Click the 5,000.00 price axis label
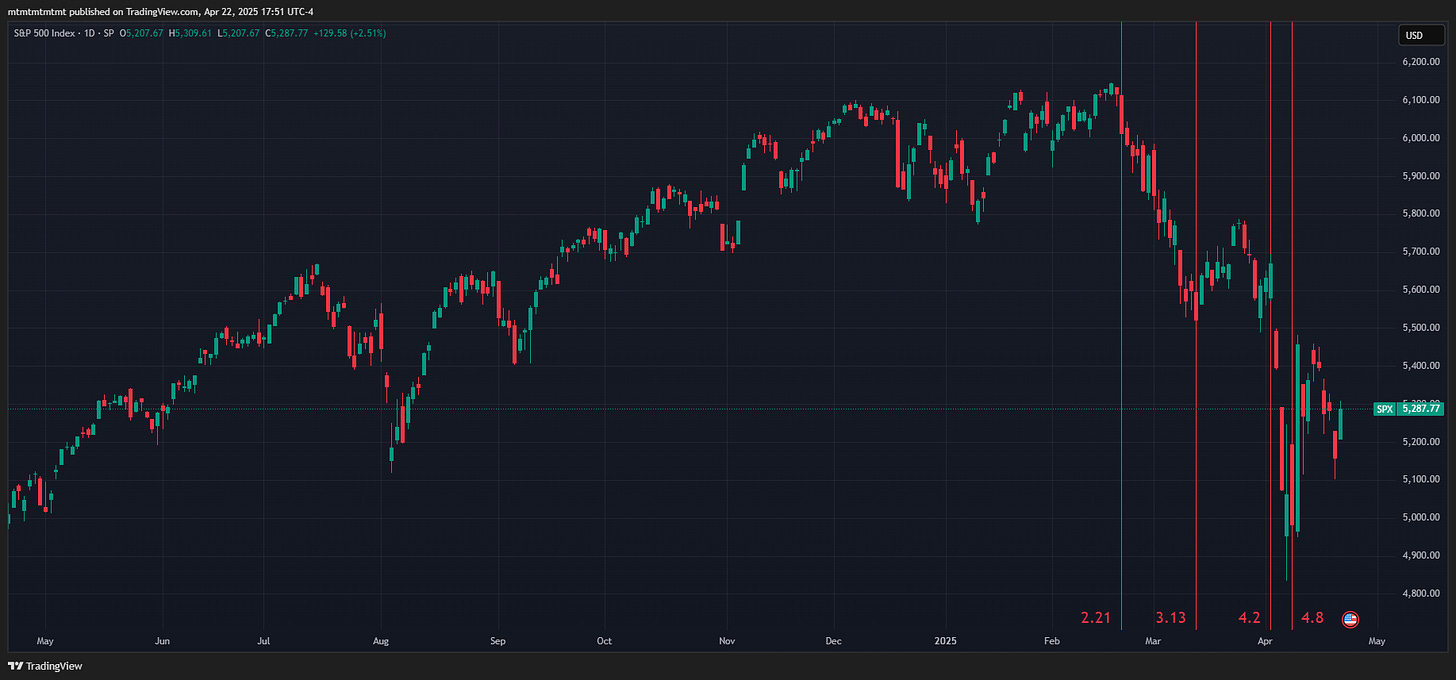Image resolution: width=1456 pixels, height=680 pixels. click(1421, 518)
